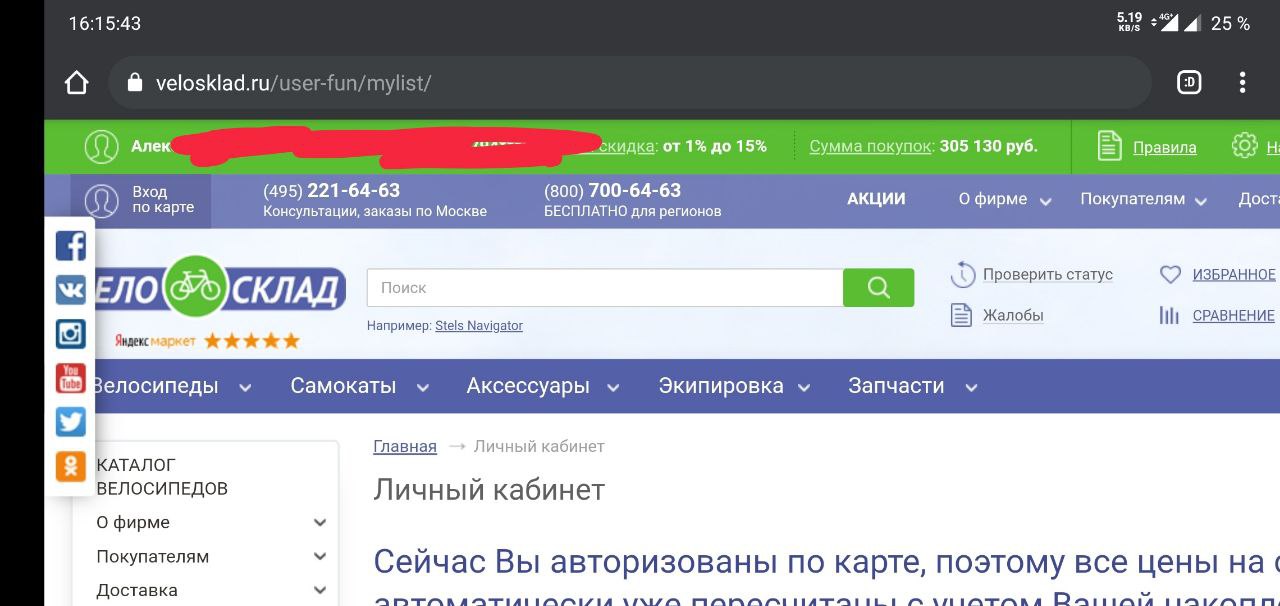The width and height of the screenshot is (1280, 606).
Task: Click the Яндекс Маркет rating stars
Action: click(252, 341)
